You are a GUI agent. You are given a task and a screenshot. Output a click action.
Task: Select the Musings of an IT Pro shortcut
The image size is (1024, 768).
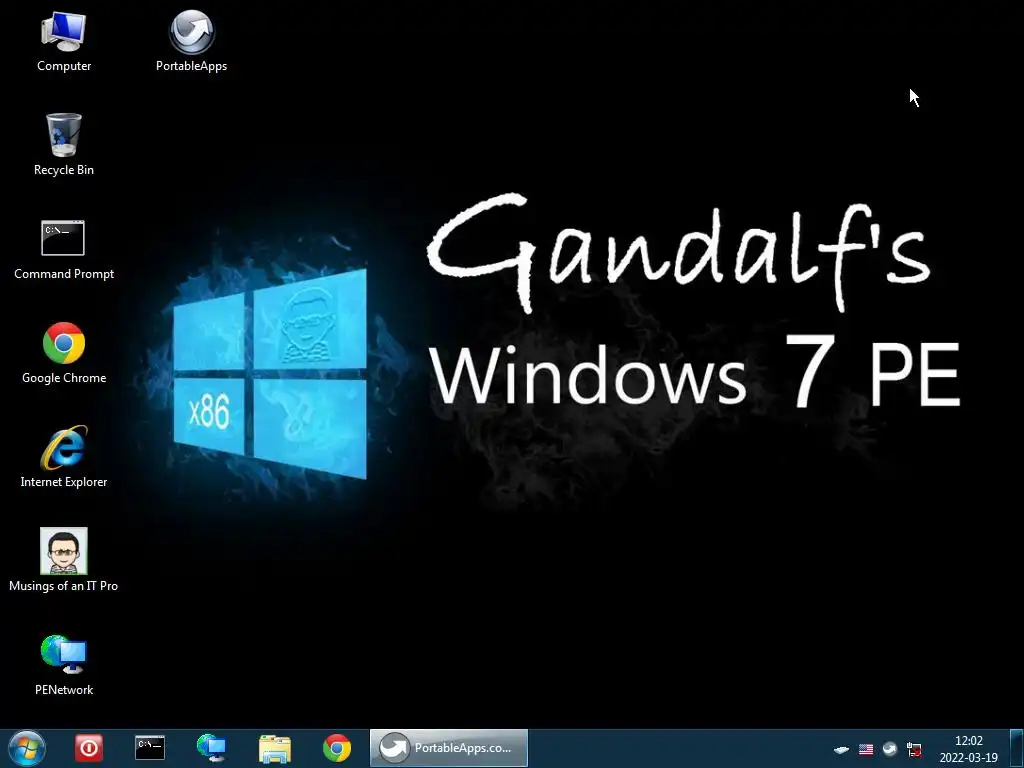[x=63, y=560]
